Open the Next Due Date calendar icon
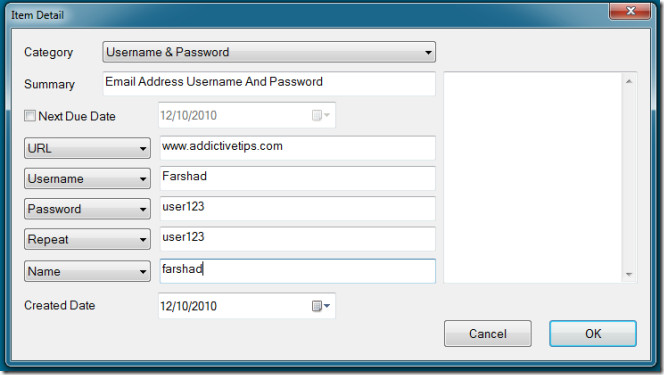The width and height of the screenshot is (664, 375). point(321,115)
